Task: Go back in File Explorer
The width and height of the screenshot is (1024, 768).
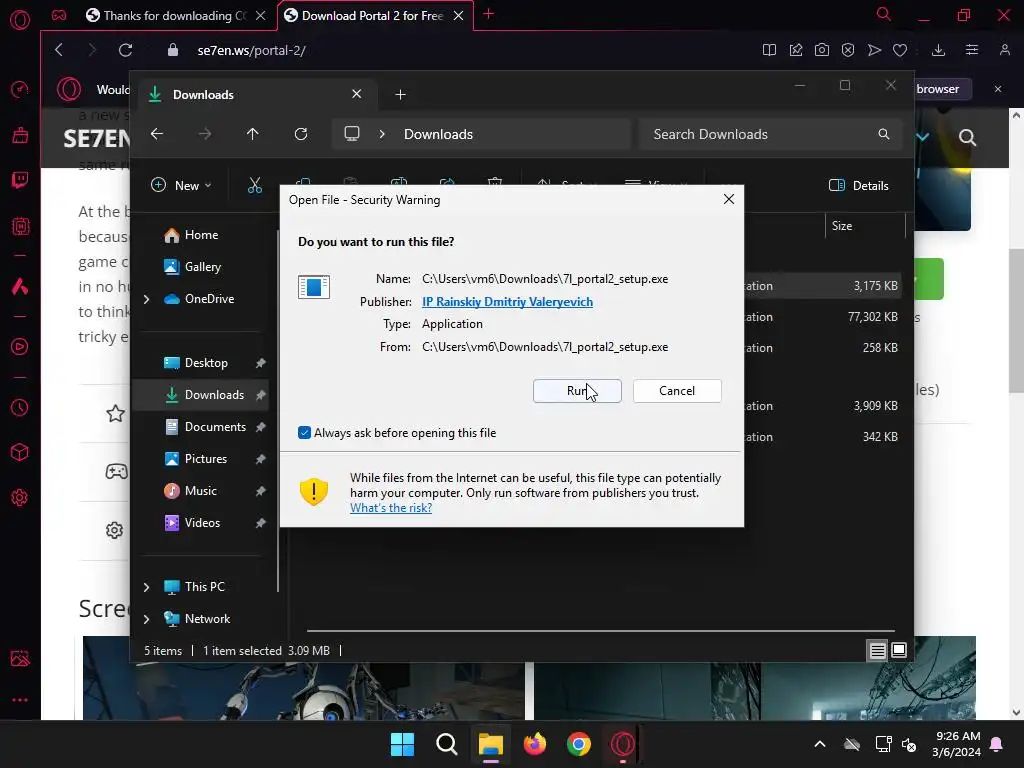Action: click(157, 134)
